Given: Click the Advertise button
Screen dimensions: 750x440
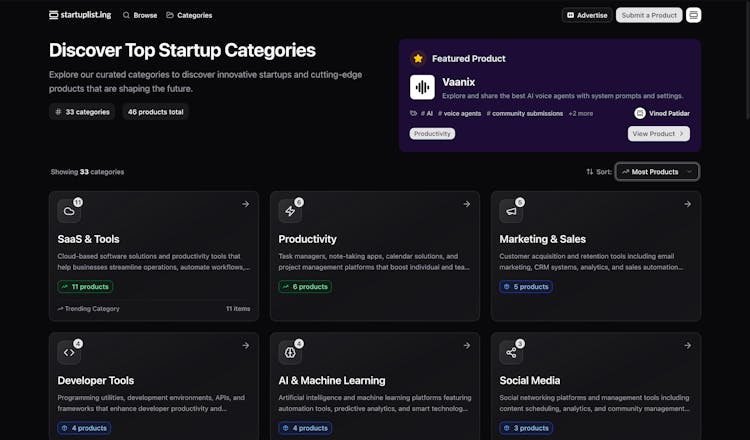Looking at the screenshot, I should point(587,15).
